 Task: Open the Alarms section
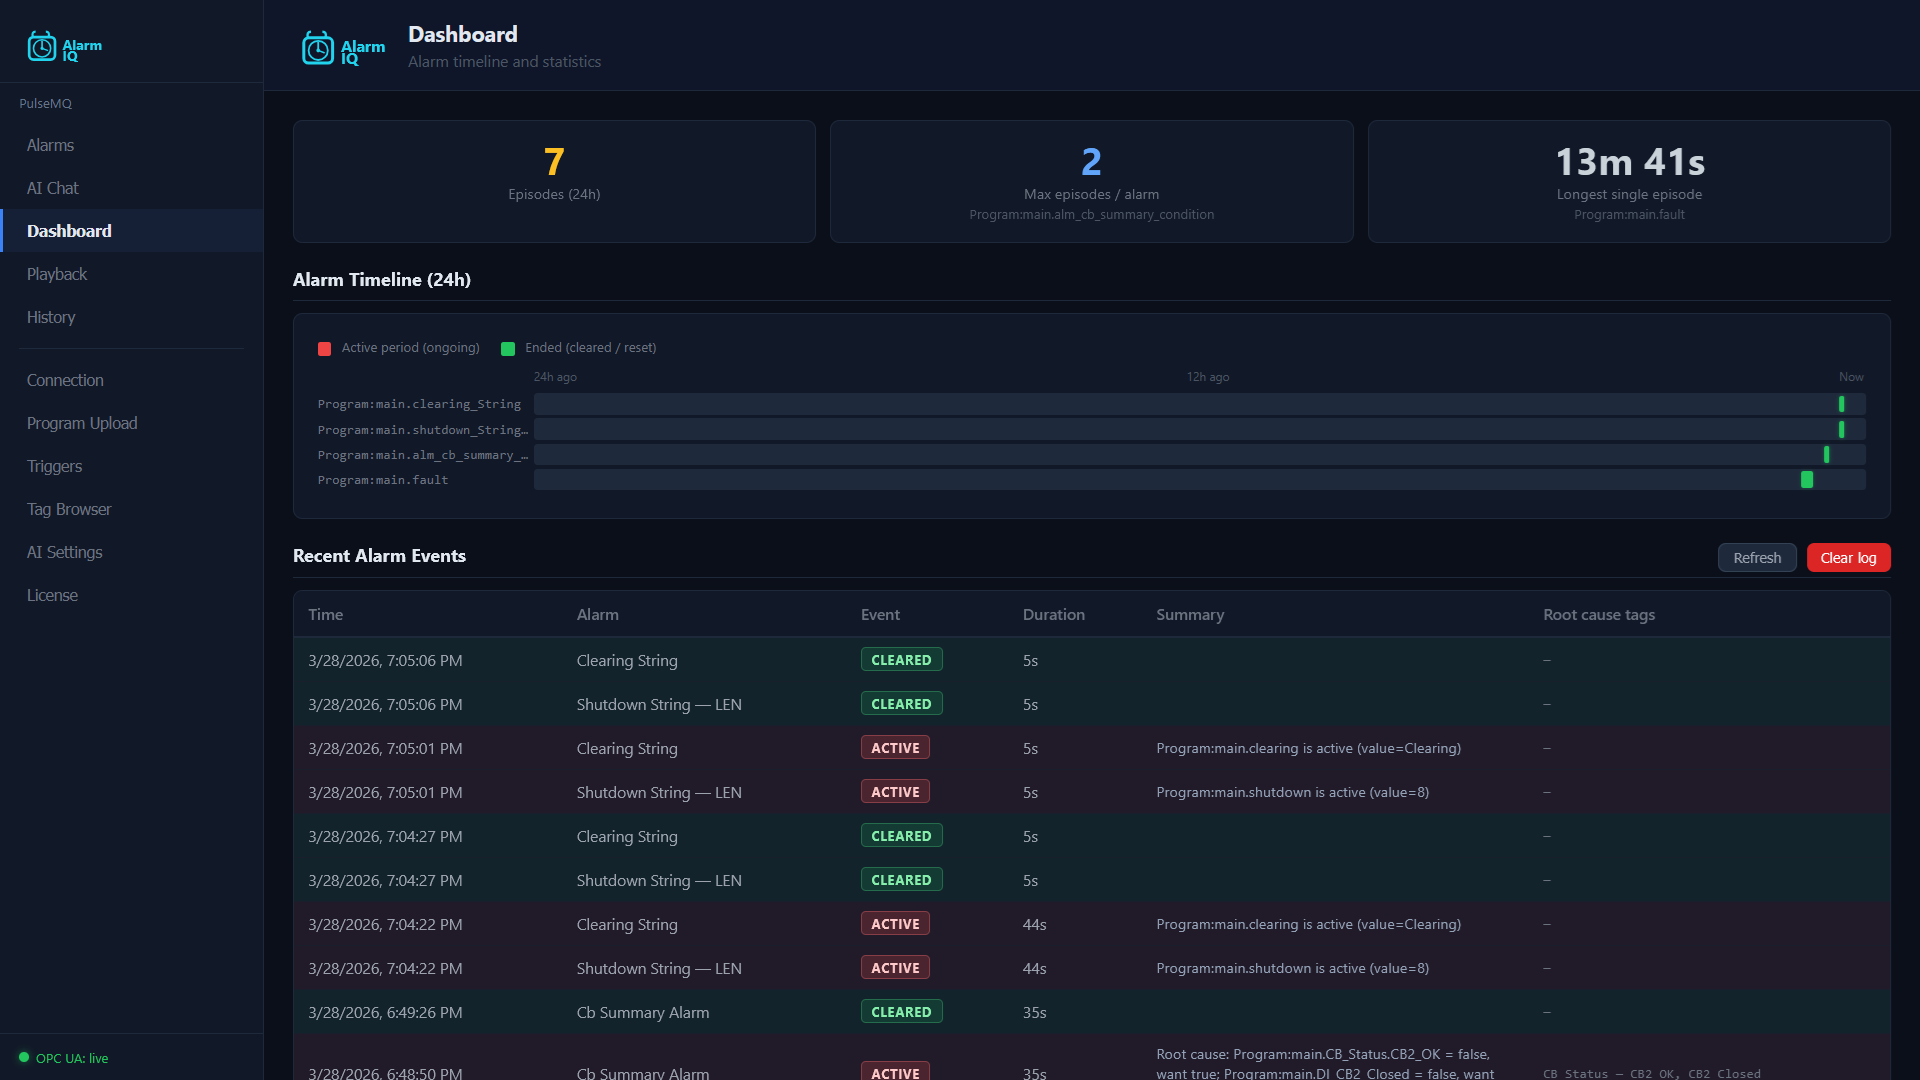[50, 145]
